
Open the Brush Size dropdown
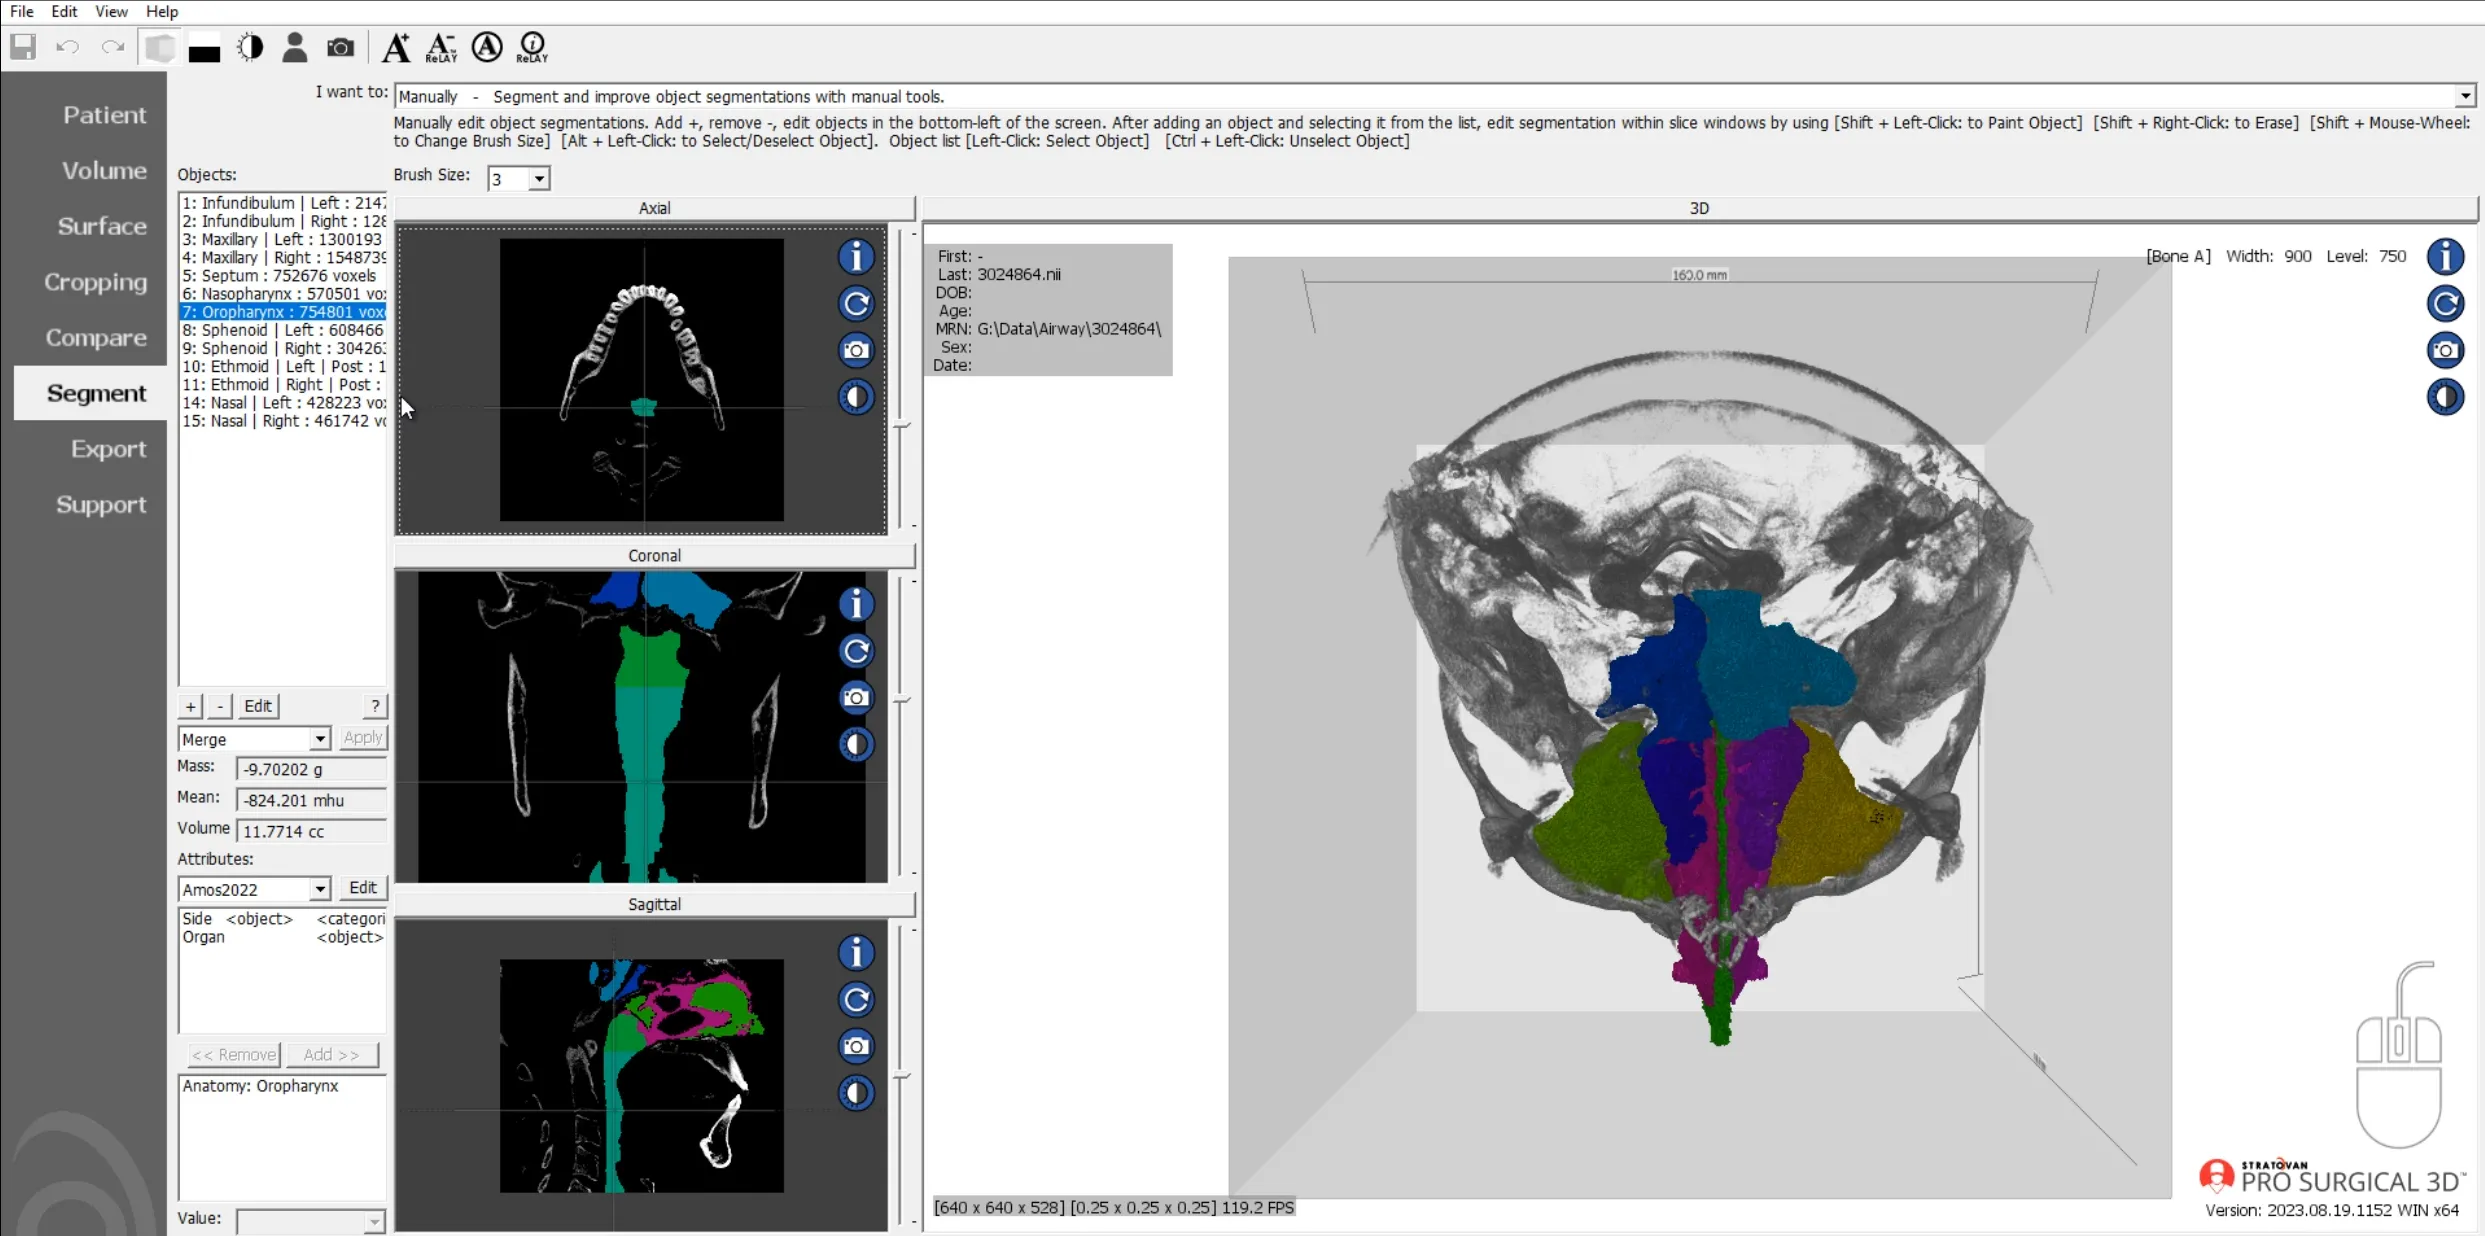(x=539, y=178)
